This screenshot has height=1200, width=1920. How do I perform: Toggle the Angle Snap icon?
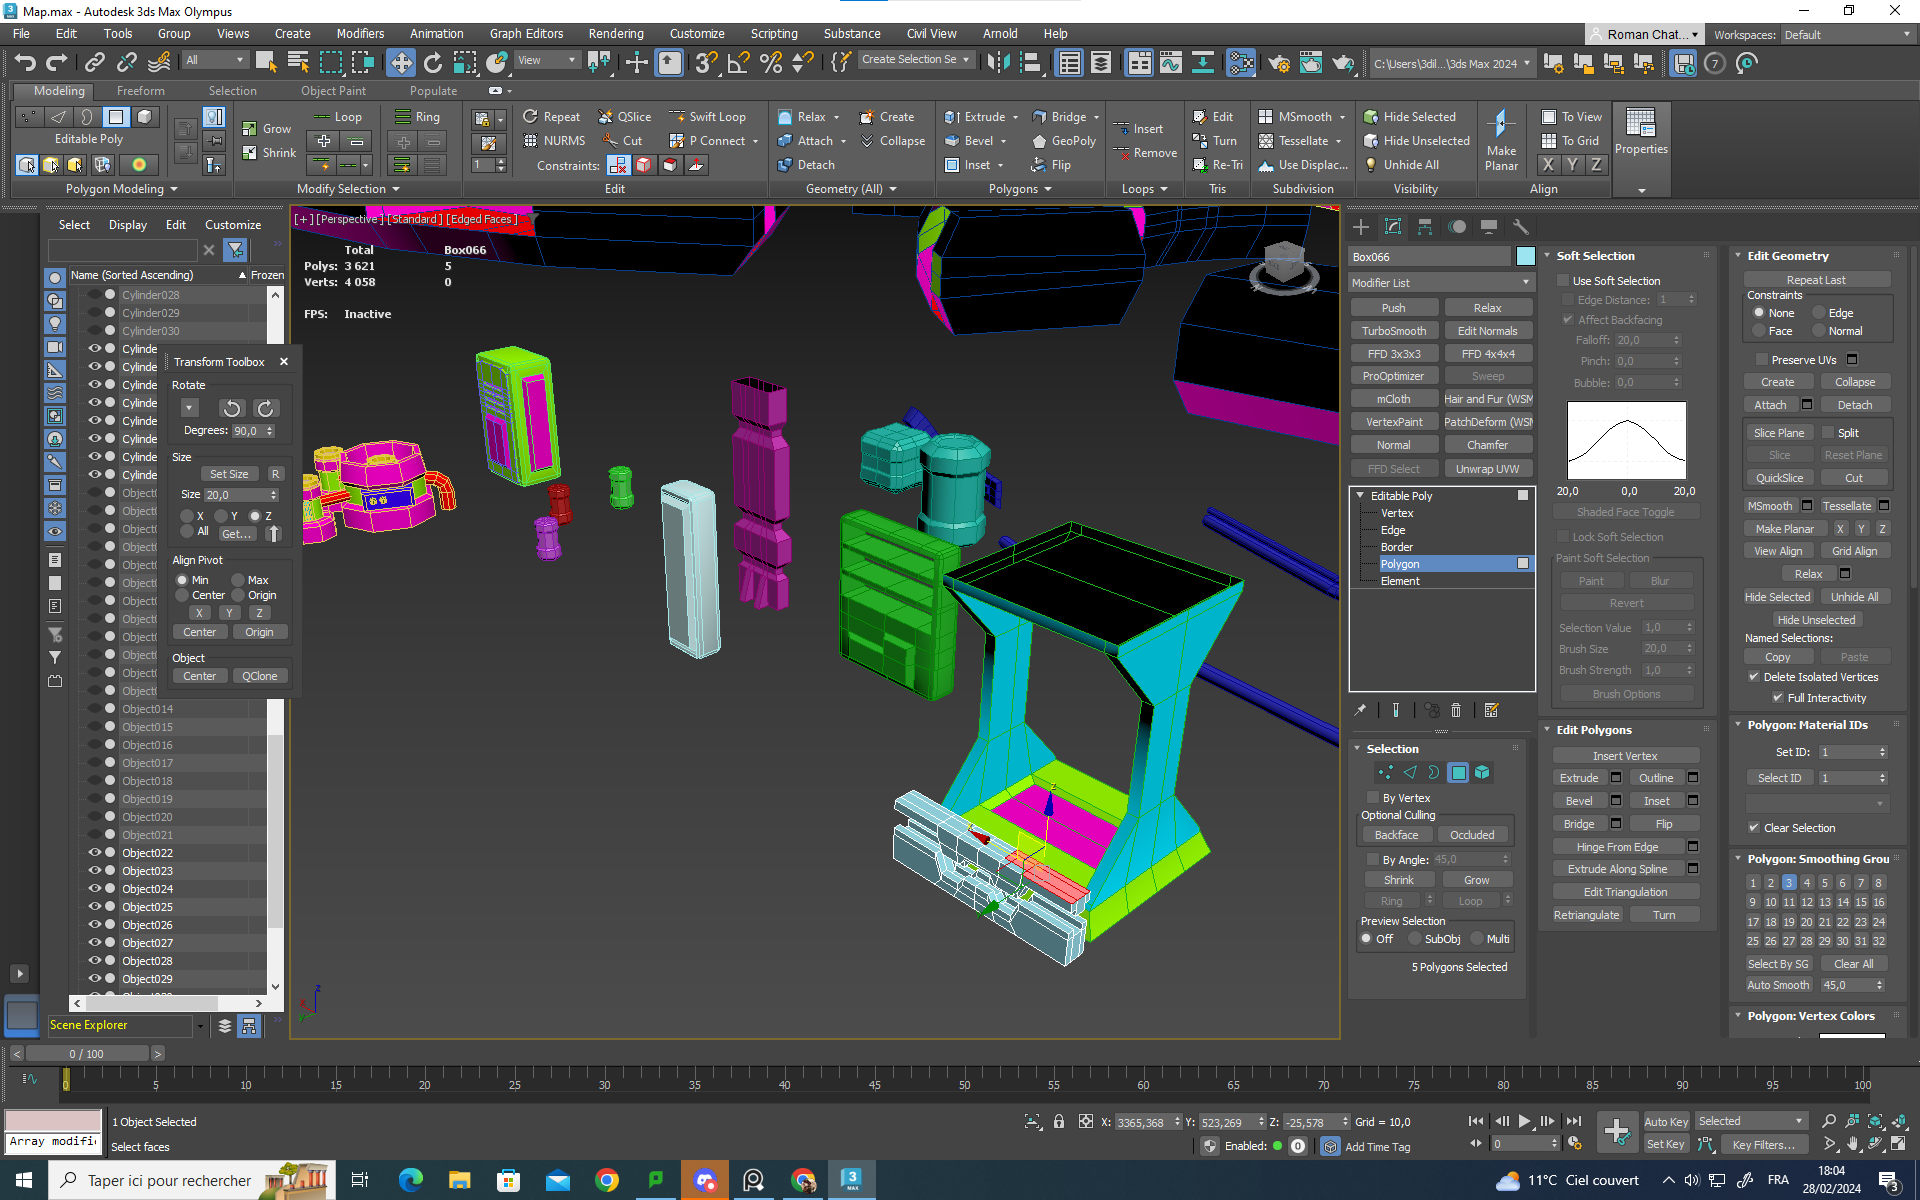[x=739, y=63]
